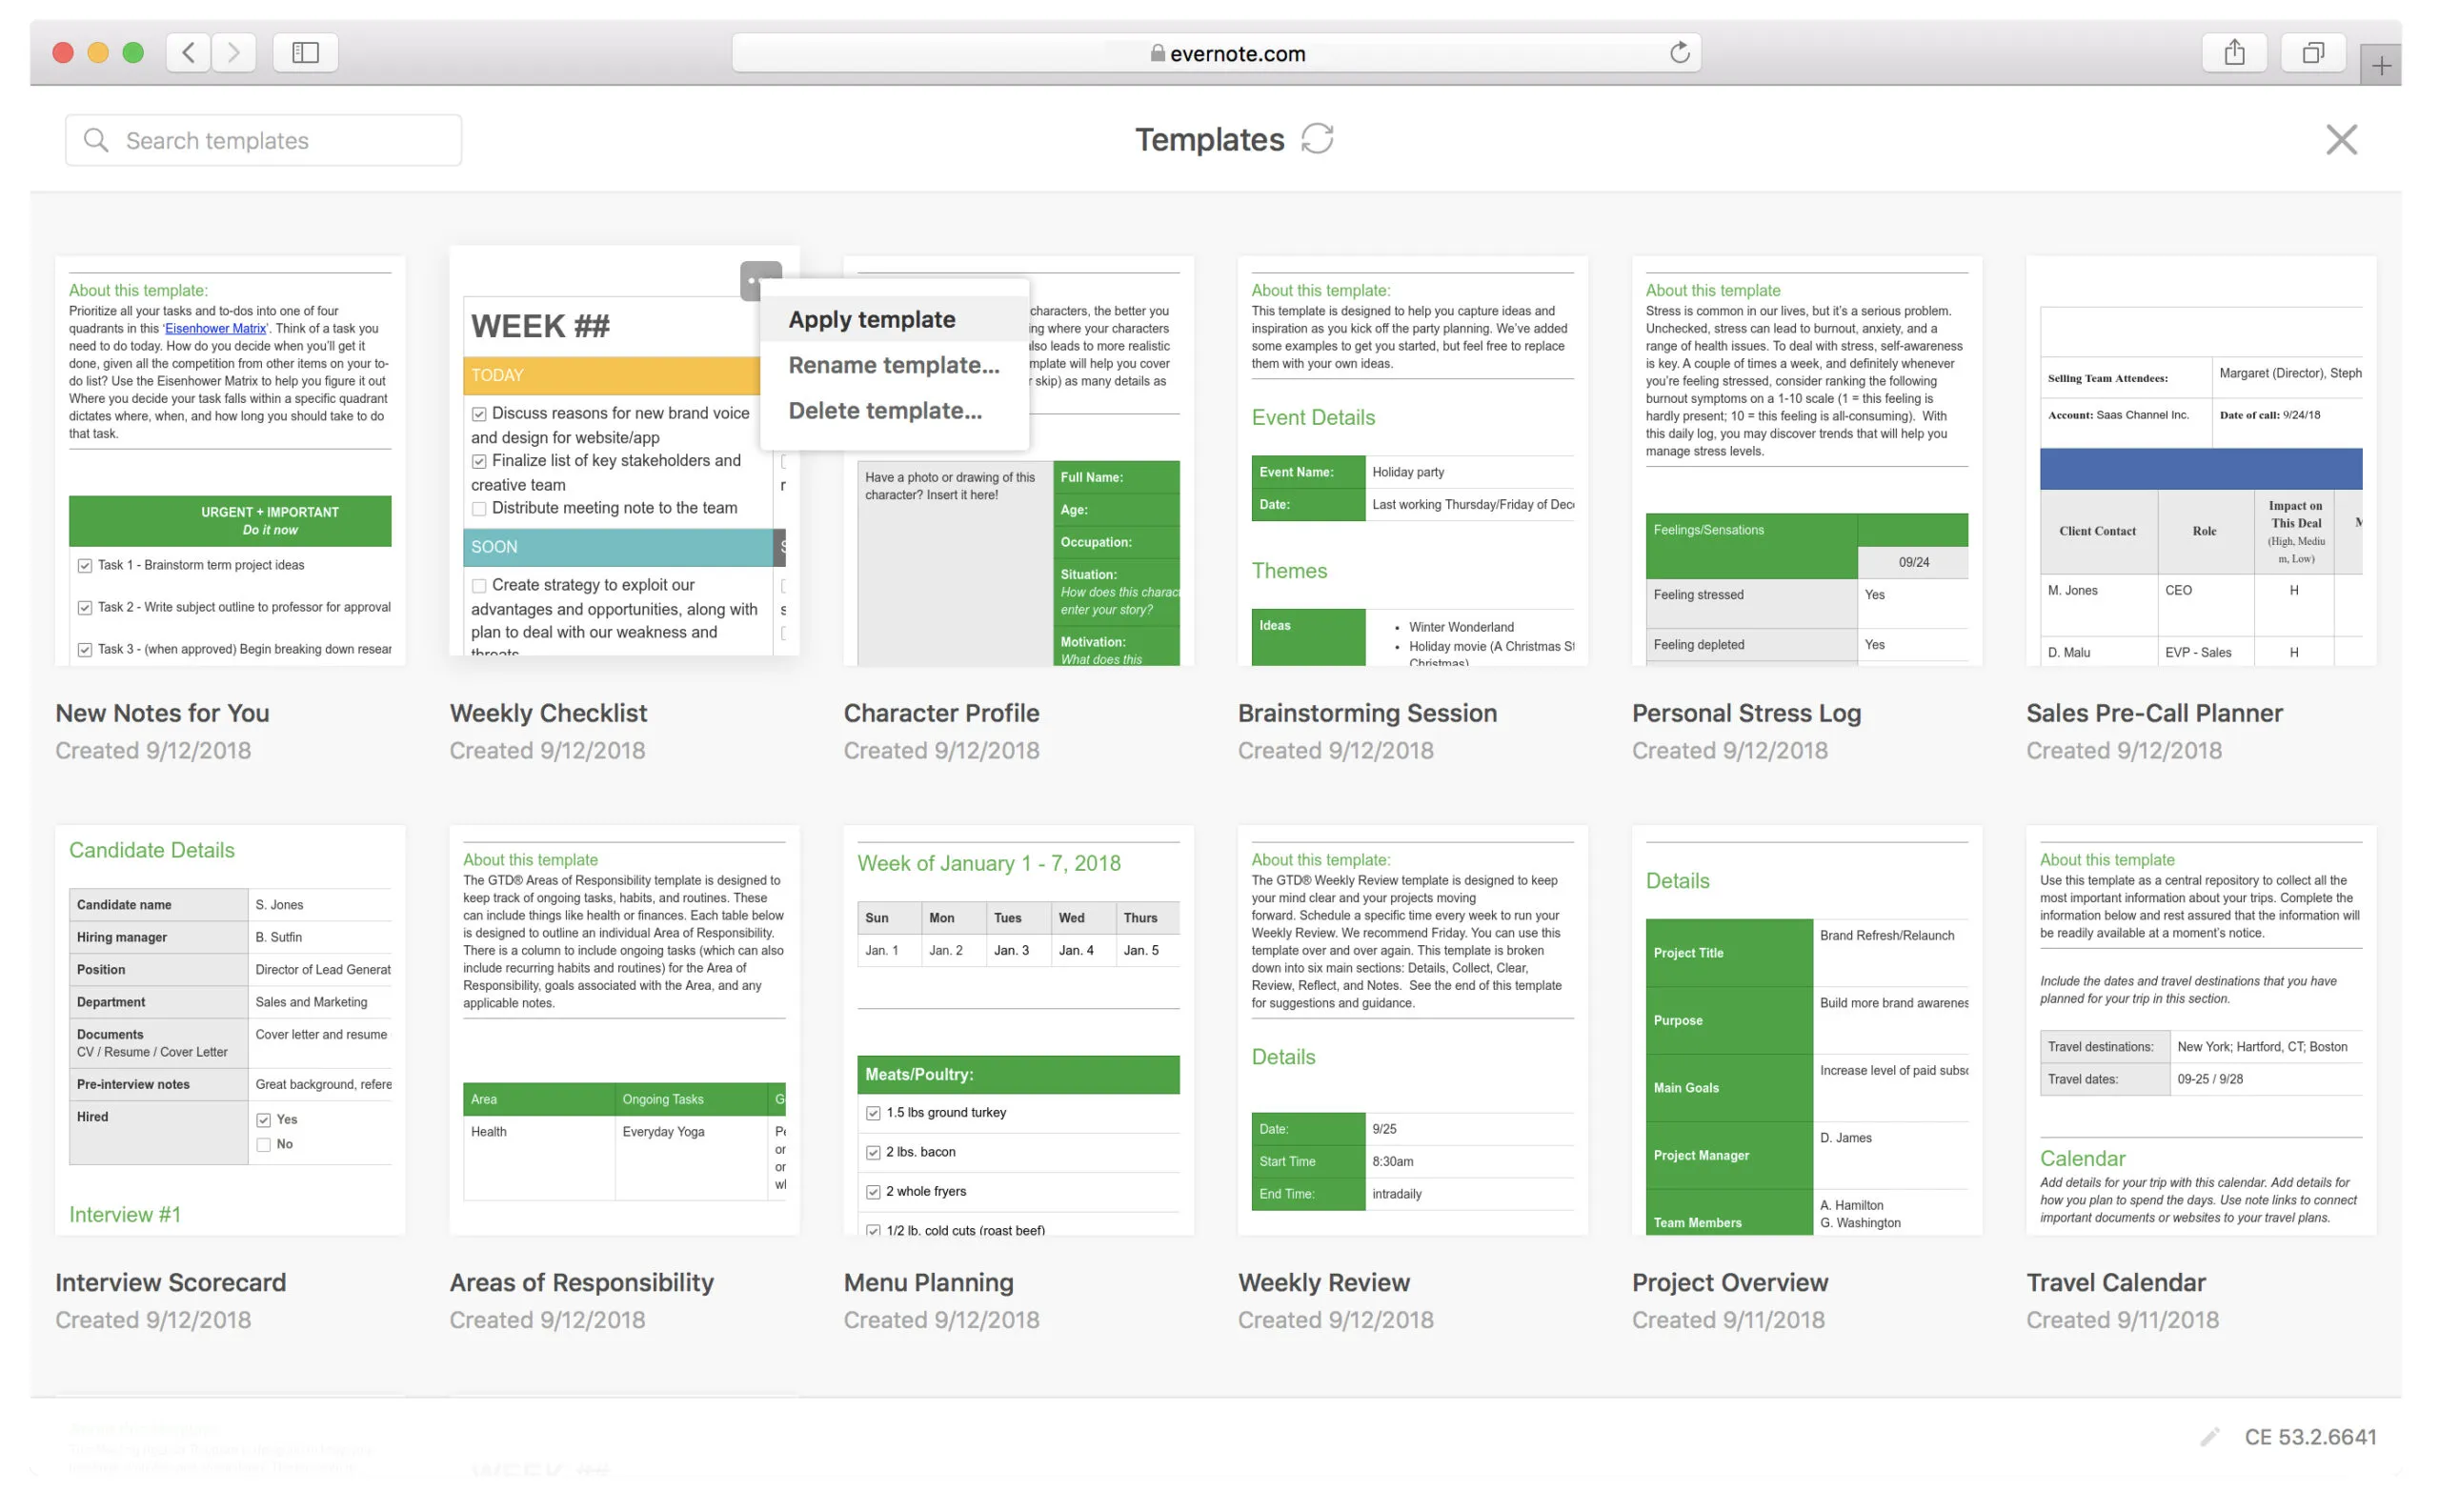Click the browser back navigation arrow icon
This screenshot has height=1512, width=2439.
pos(188,50)
